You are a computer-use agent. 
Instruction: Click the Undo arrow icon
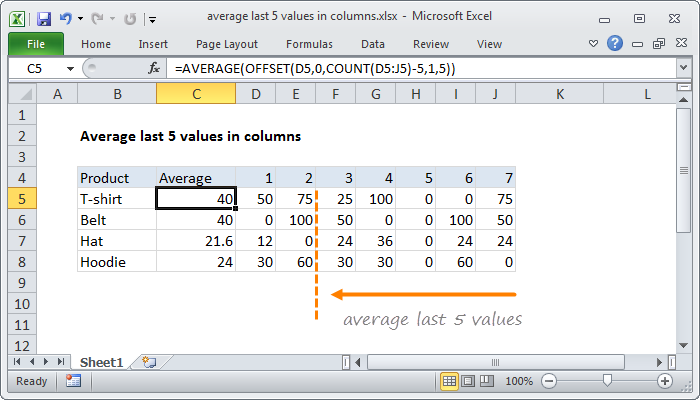coord(65,19)
